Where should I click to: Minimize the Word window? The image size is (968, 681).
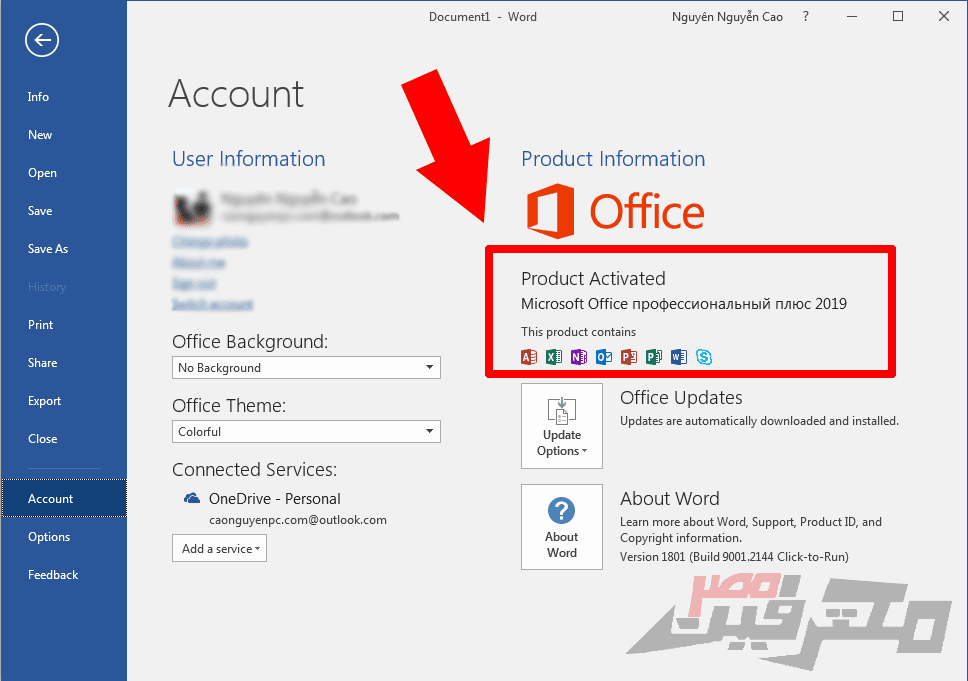(853, 17)
